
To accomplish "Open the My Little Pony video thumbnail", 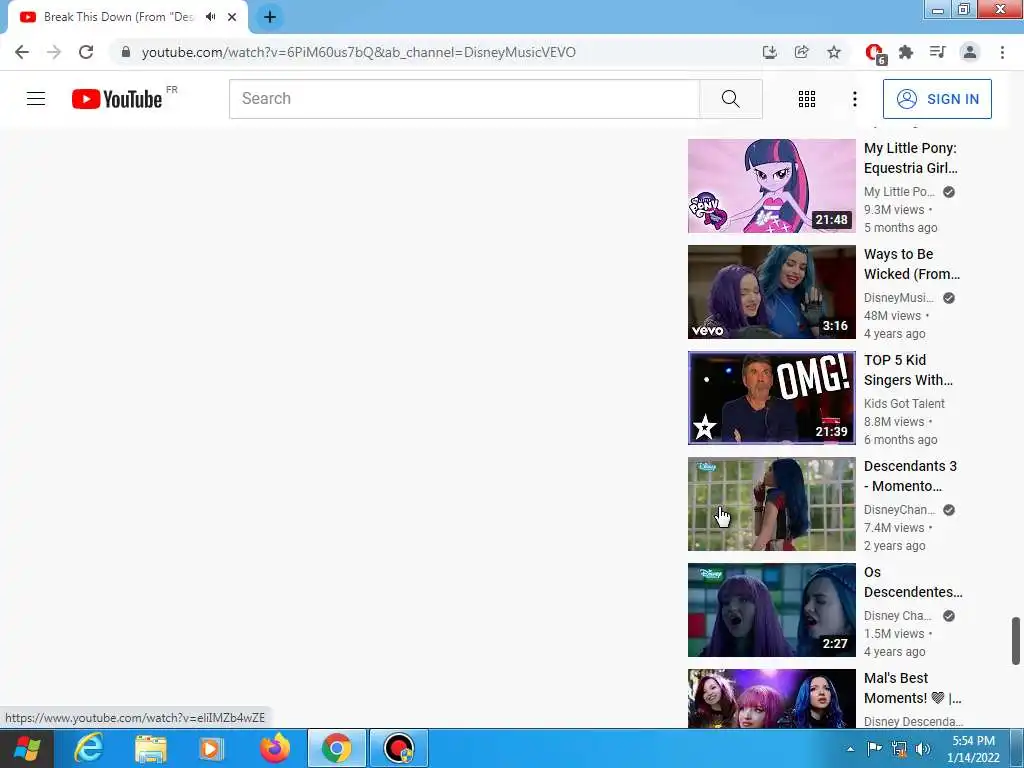I will coord(771,185).
